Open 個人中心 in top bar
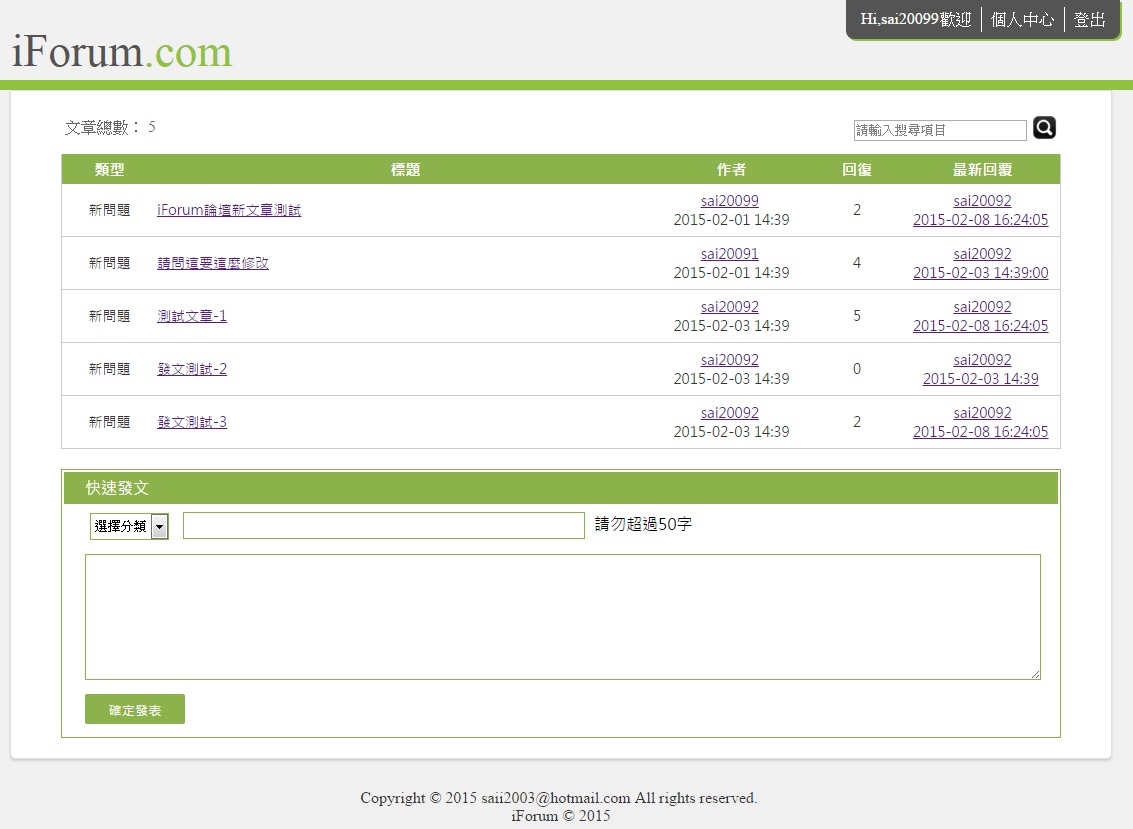The image size is (1133, 829). pos(1022,20)
